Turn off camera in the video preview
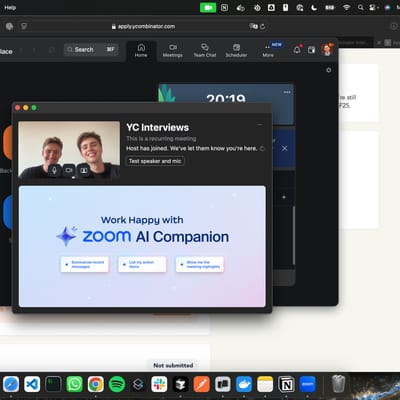 click(x=69, y=170)
